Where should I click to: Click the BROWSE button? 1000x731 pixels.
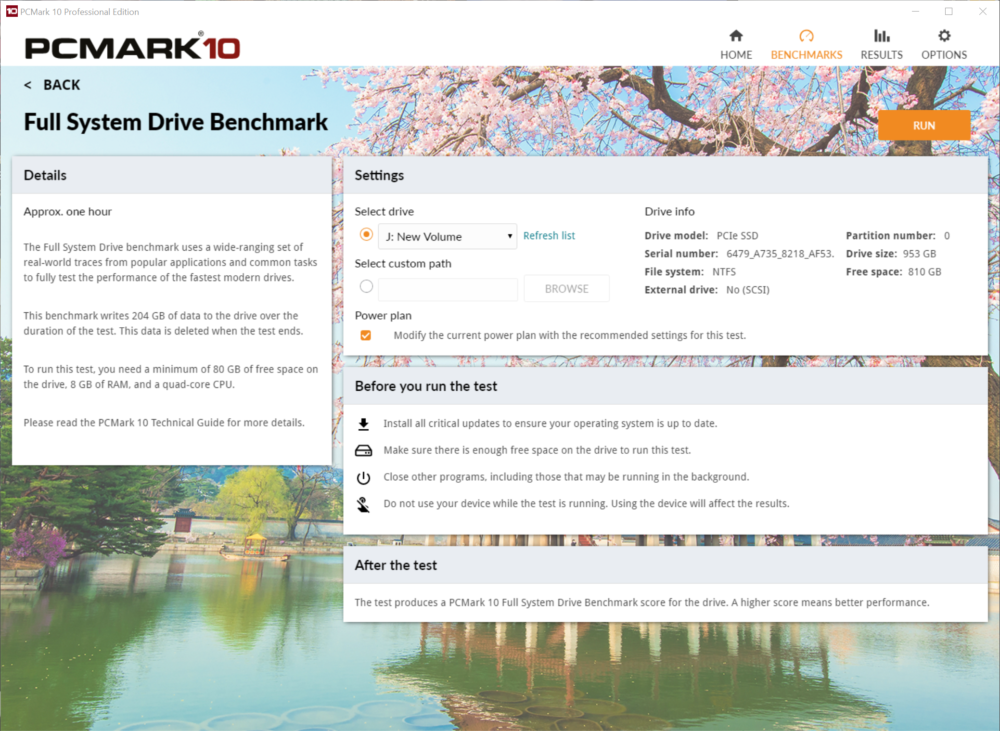coord(566,289)
